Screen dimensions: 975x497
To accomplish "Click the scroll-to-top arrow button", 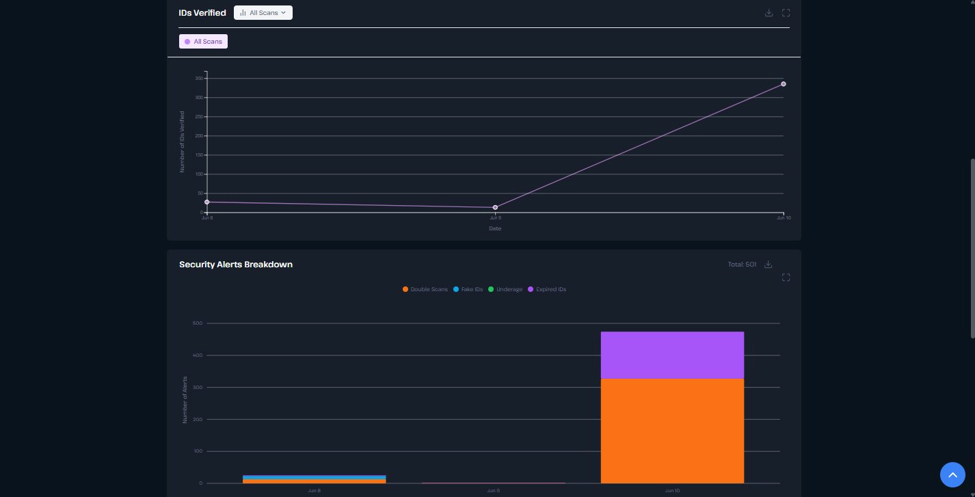I will coord(952,475).
